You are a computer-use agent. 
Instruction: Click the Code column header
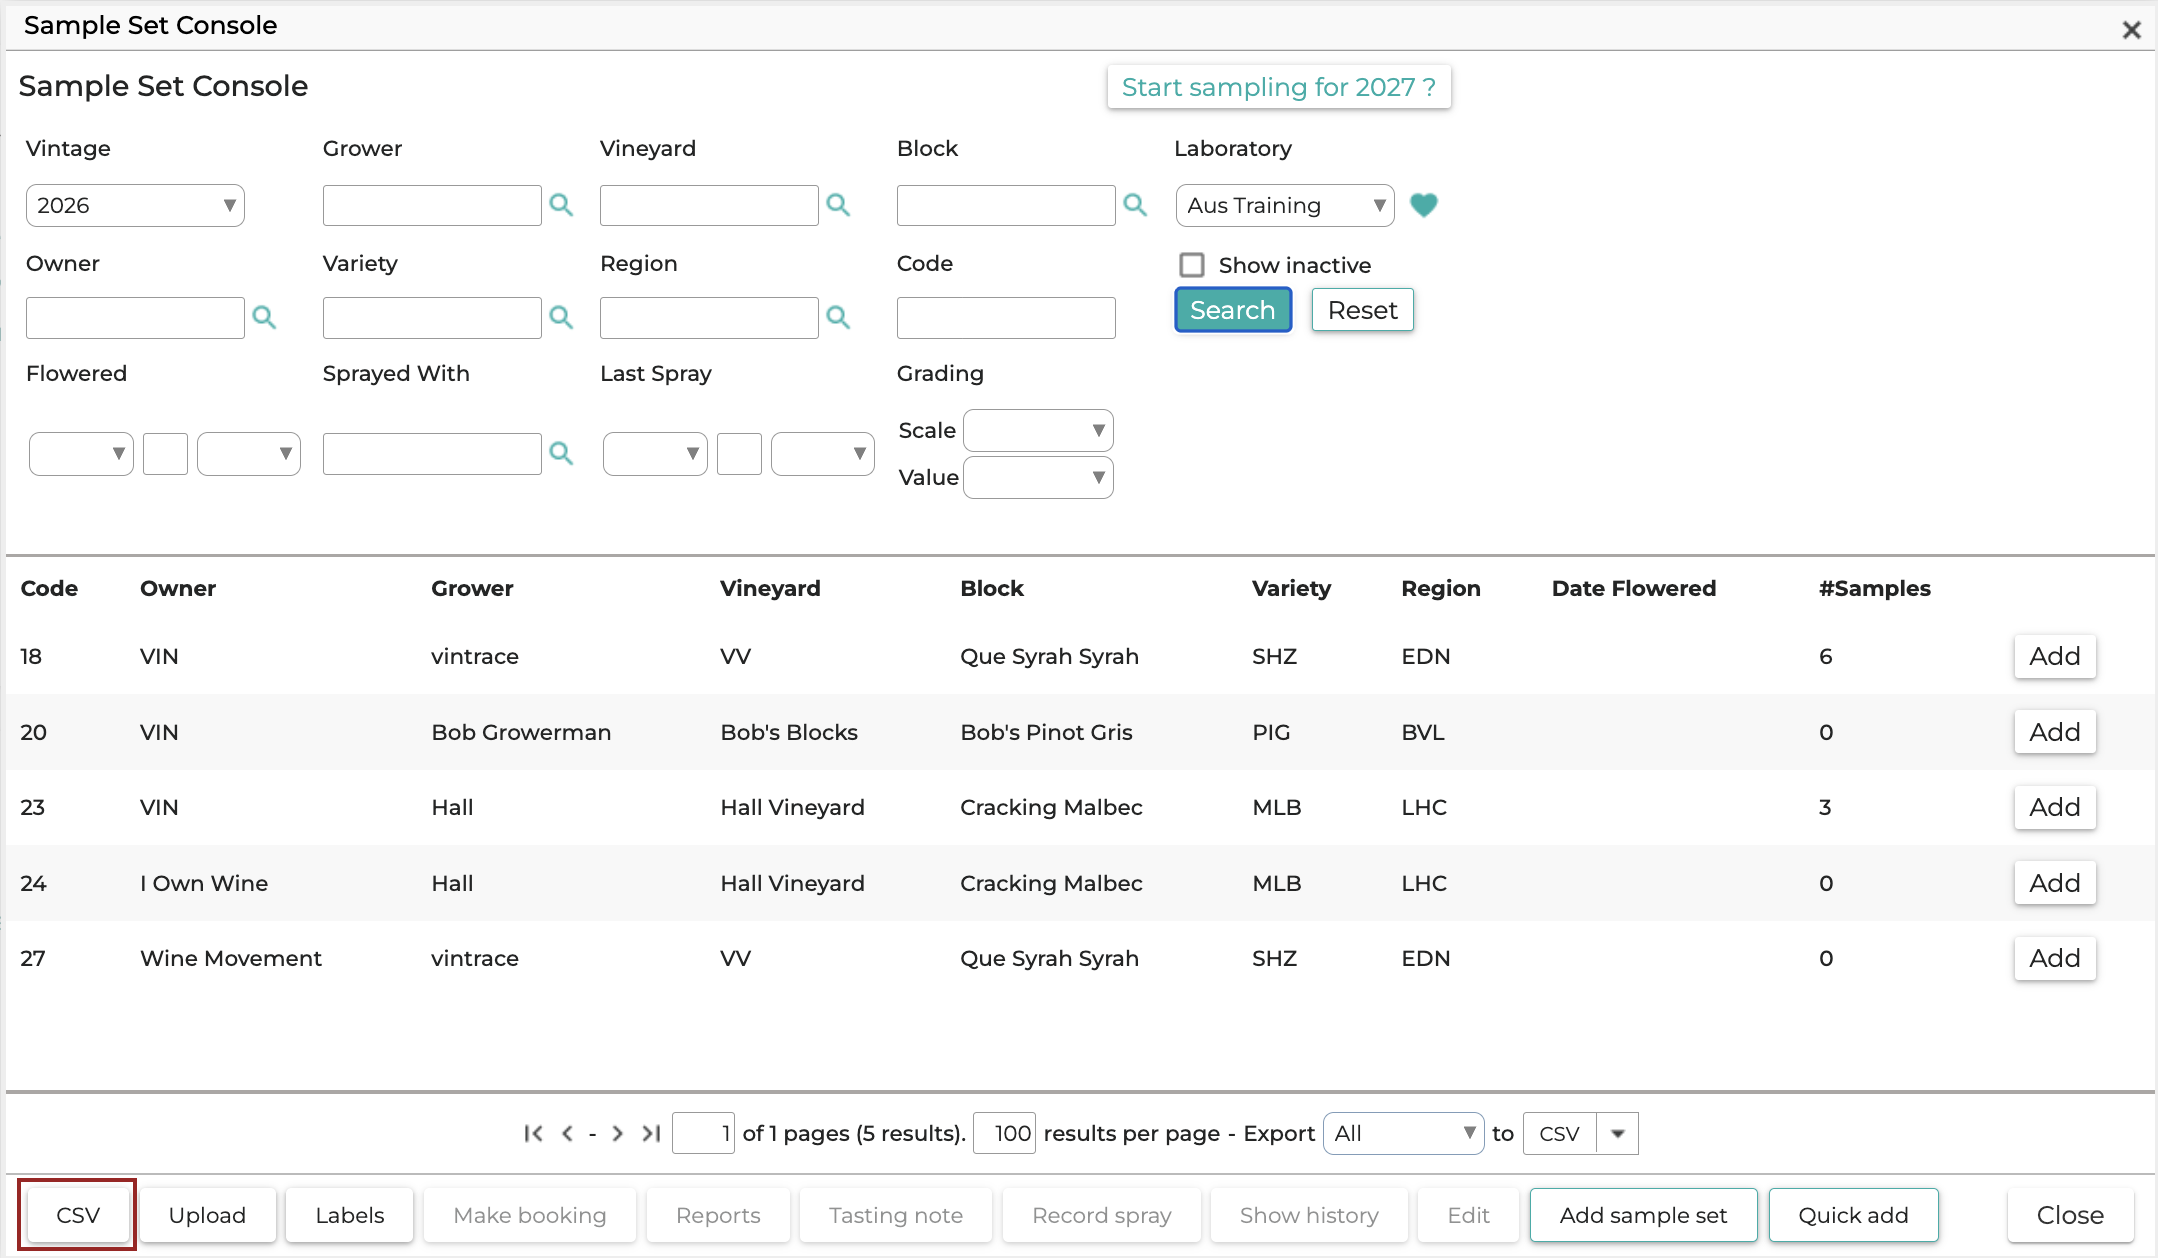point(49,588)
